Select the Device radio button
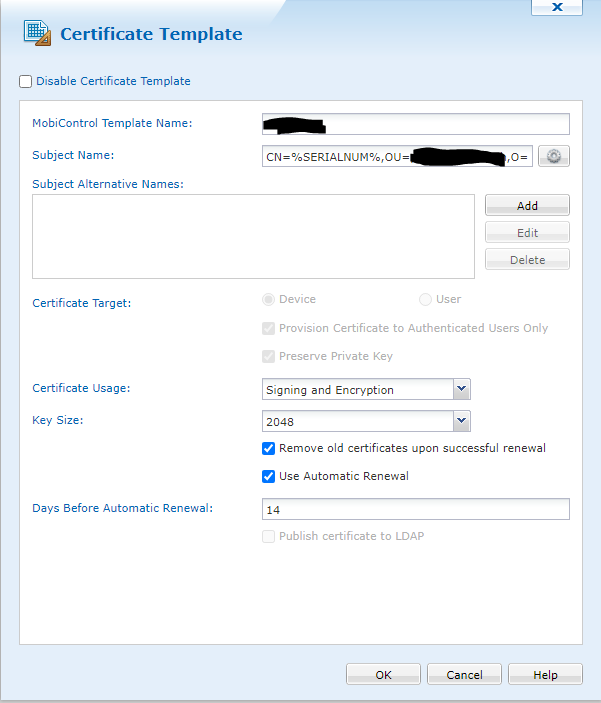The height and width of the screenshot is (703, 601). (268, 299)
